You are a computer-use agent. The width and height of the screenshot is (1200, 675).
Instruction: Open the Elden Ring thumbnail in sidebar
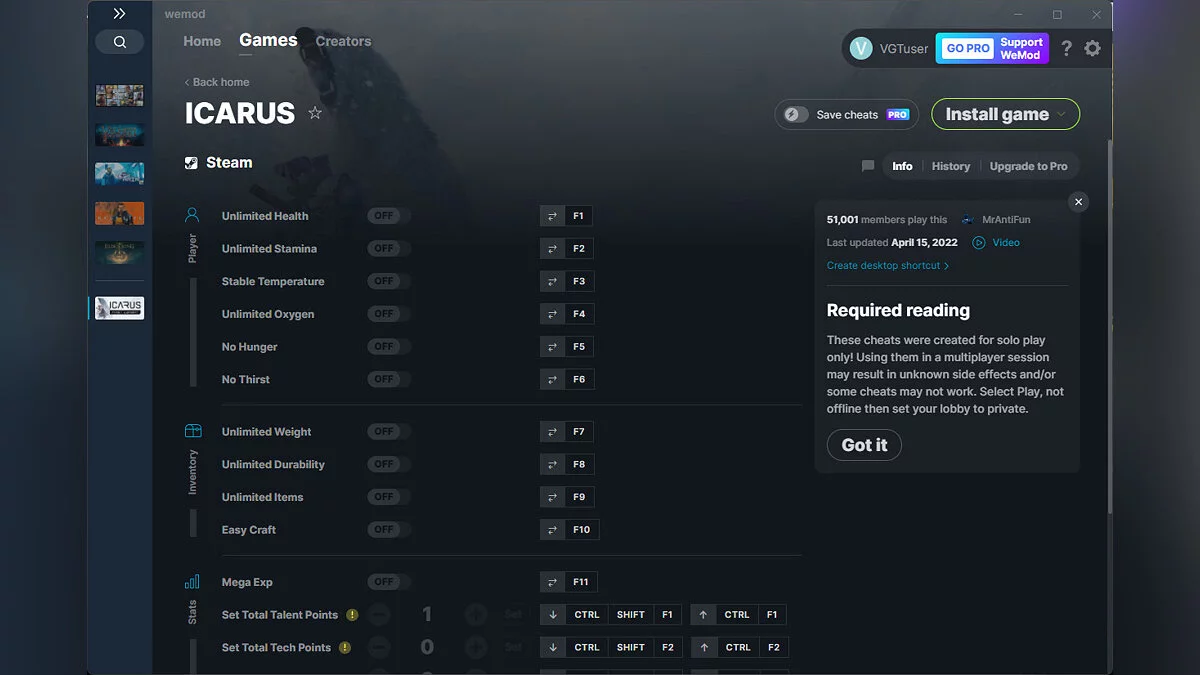[120, 252]
